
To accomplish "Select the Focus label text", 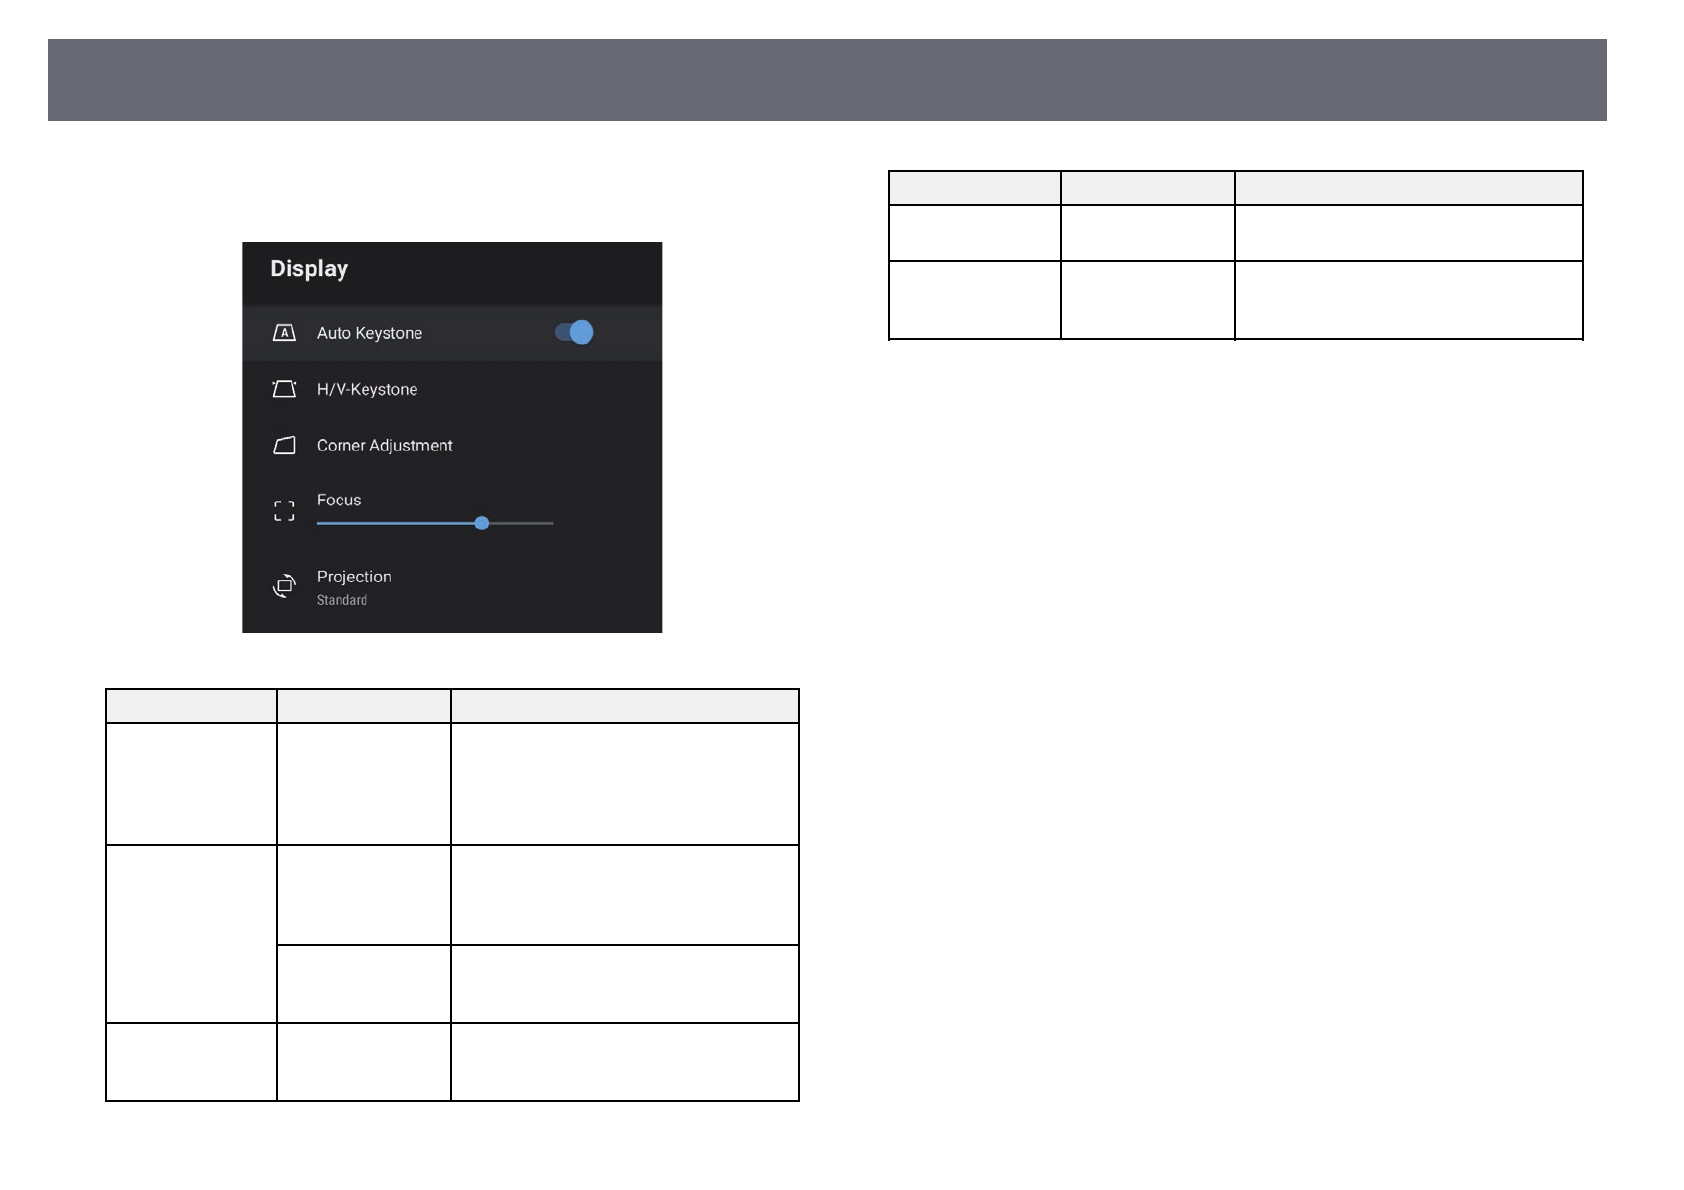I will coord(339,500).
